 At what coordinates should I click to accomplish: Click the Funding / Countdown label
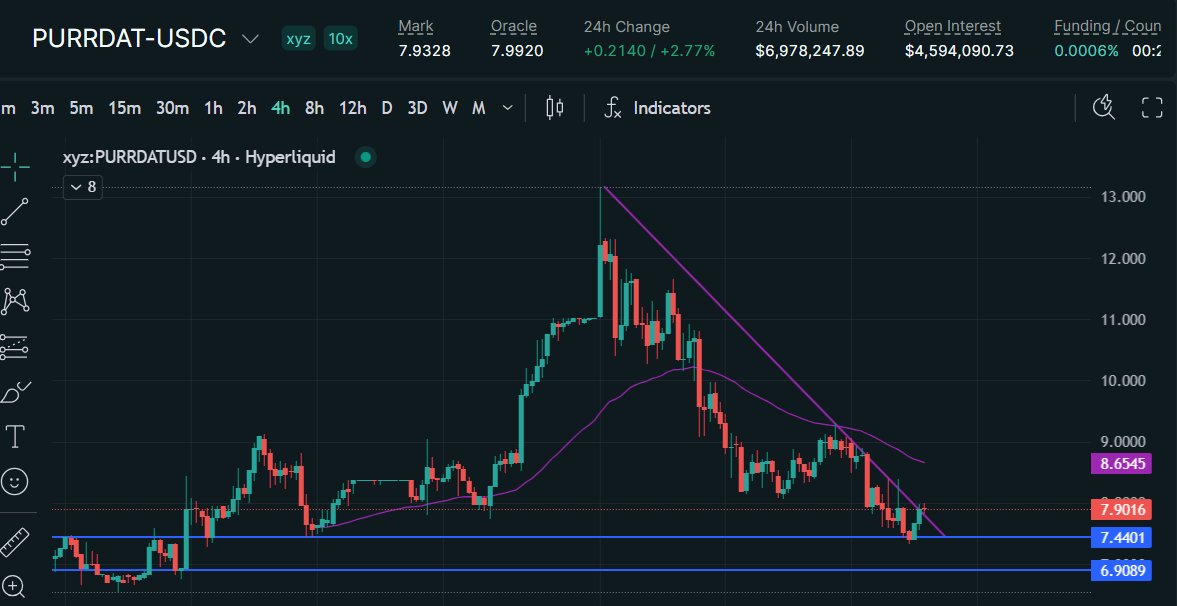[x=1108, y=26]
